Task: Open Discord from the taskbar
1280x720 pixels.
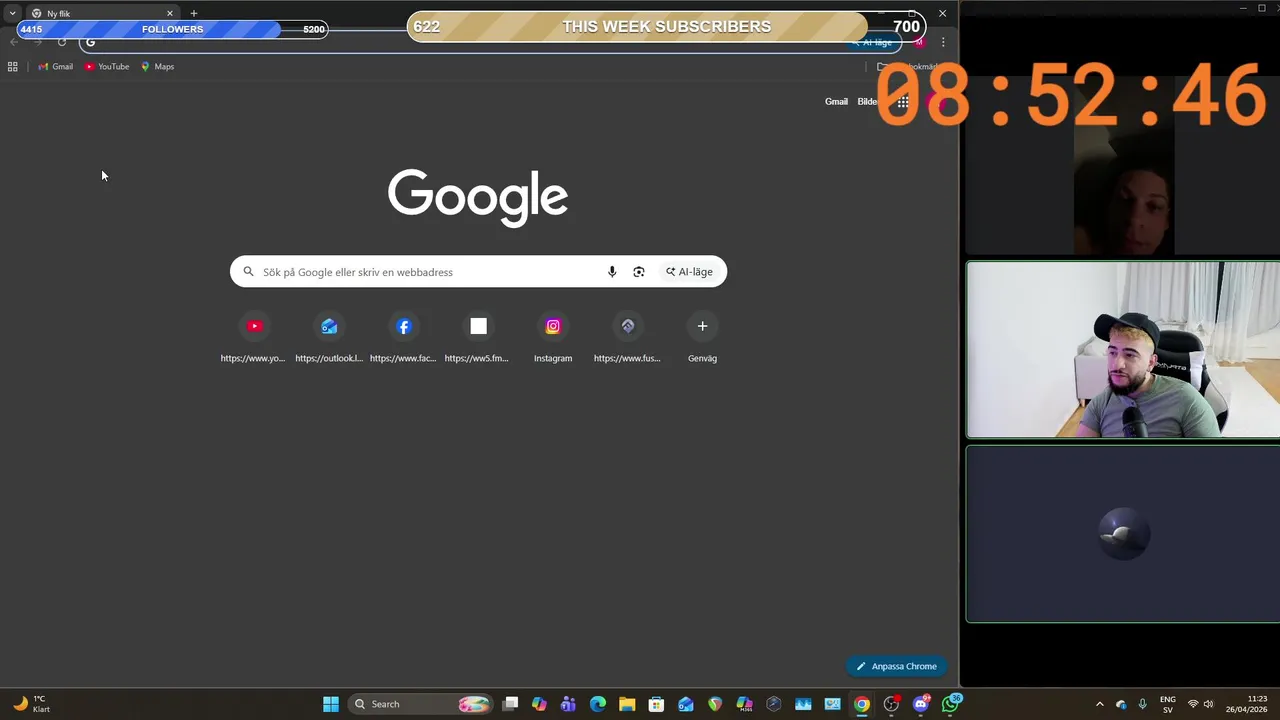Action: [921, 704]
